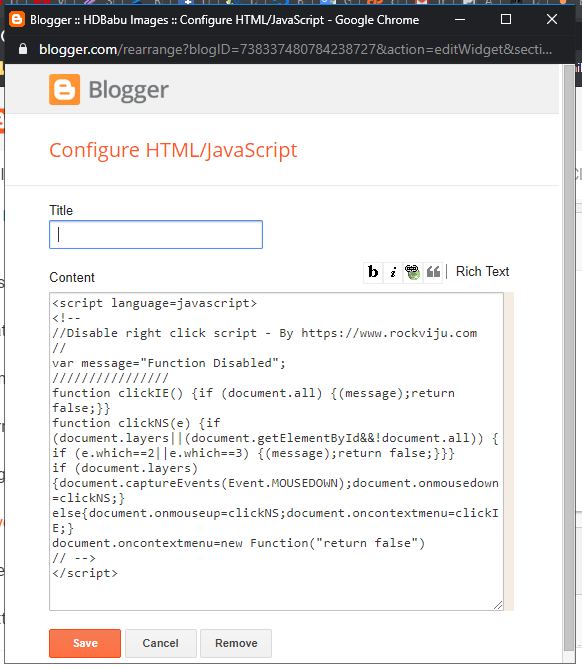Click the line 'var message="Function Disabled";'
This screenshot has height=668, width=582.
pos(169,363)
